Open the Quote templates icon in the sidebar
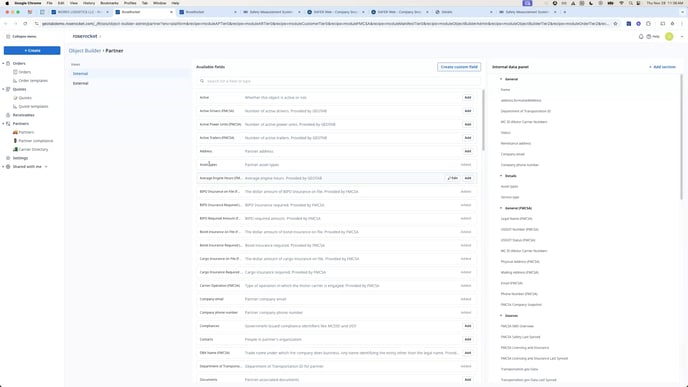 point(15,107)
